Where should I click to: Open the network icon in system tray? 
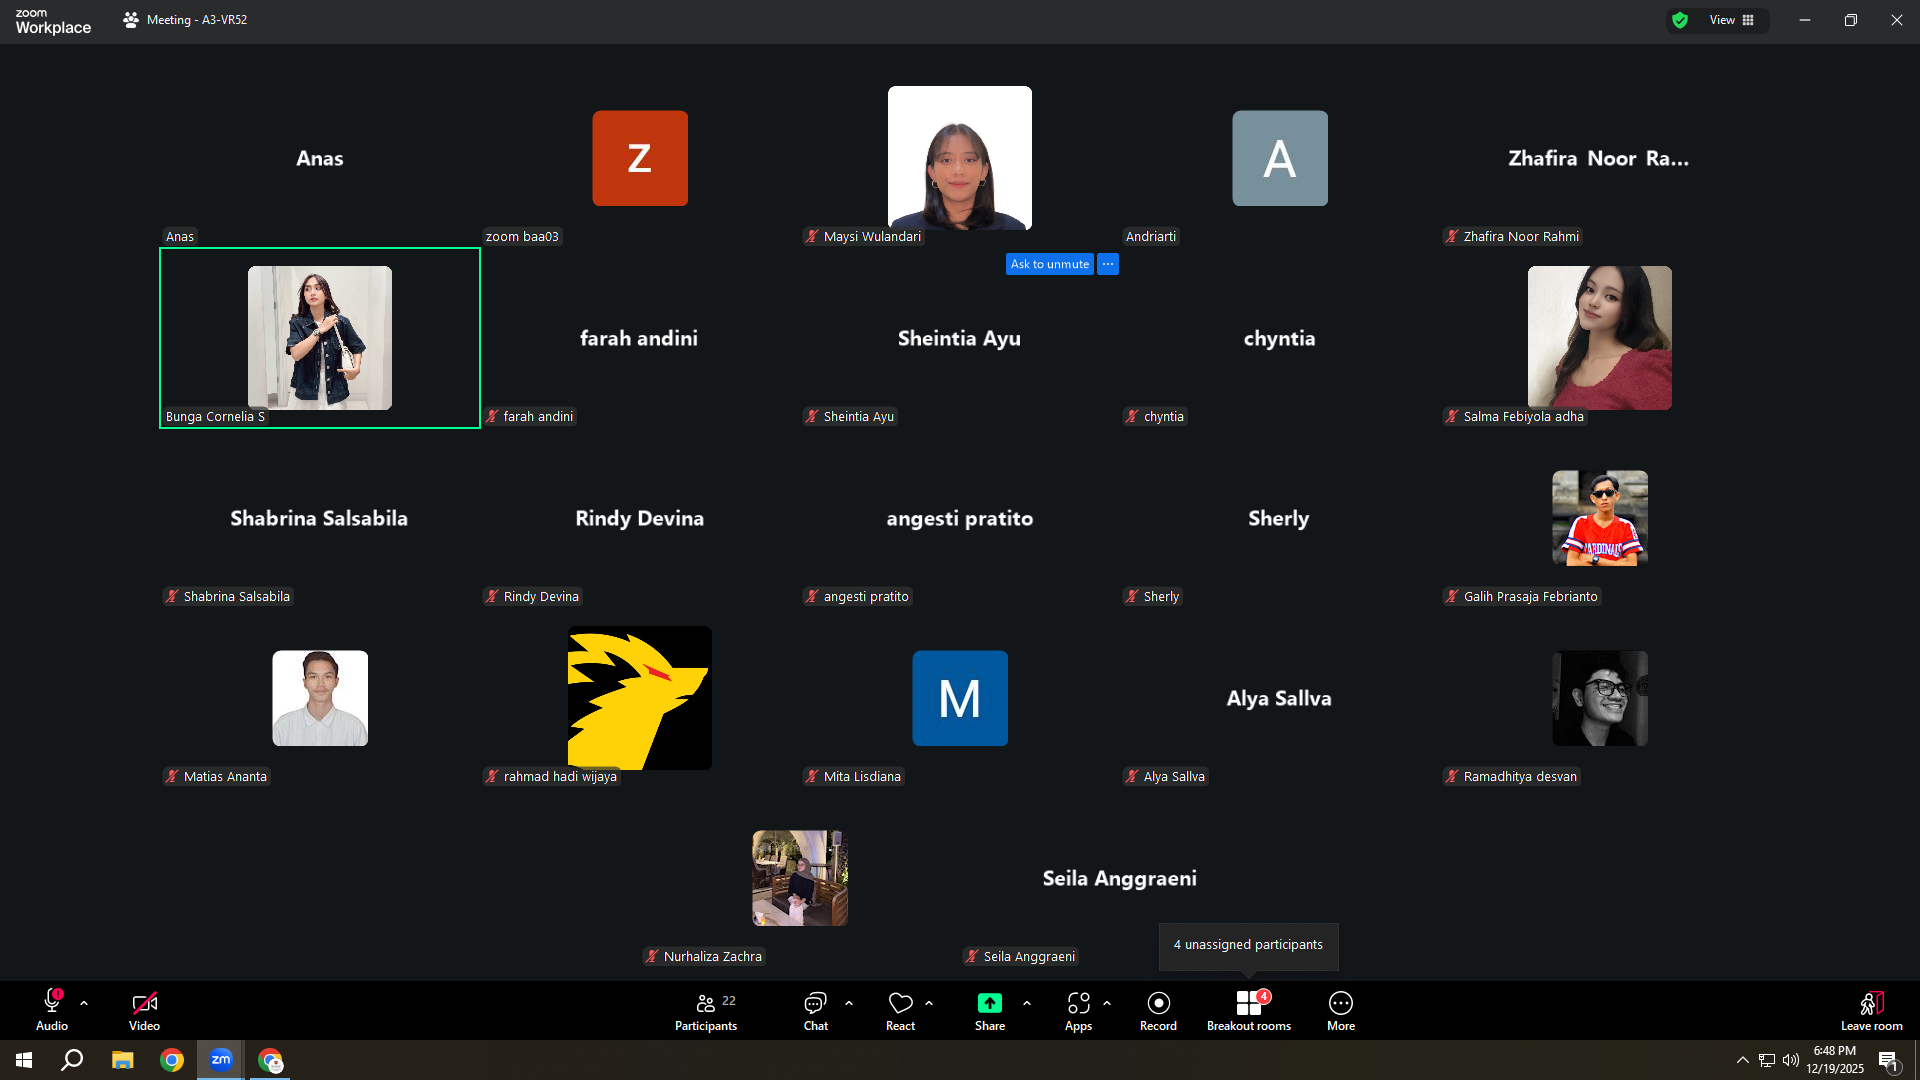point(1767,1060)
